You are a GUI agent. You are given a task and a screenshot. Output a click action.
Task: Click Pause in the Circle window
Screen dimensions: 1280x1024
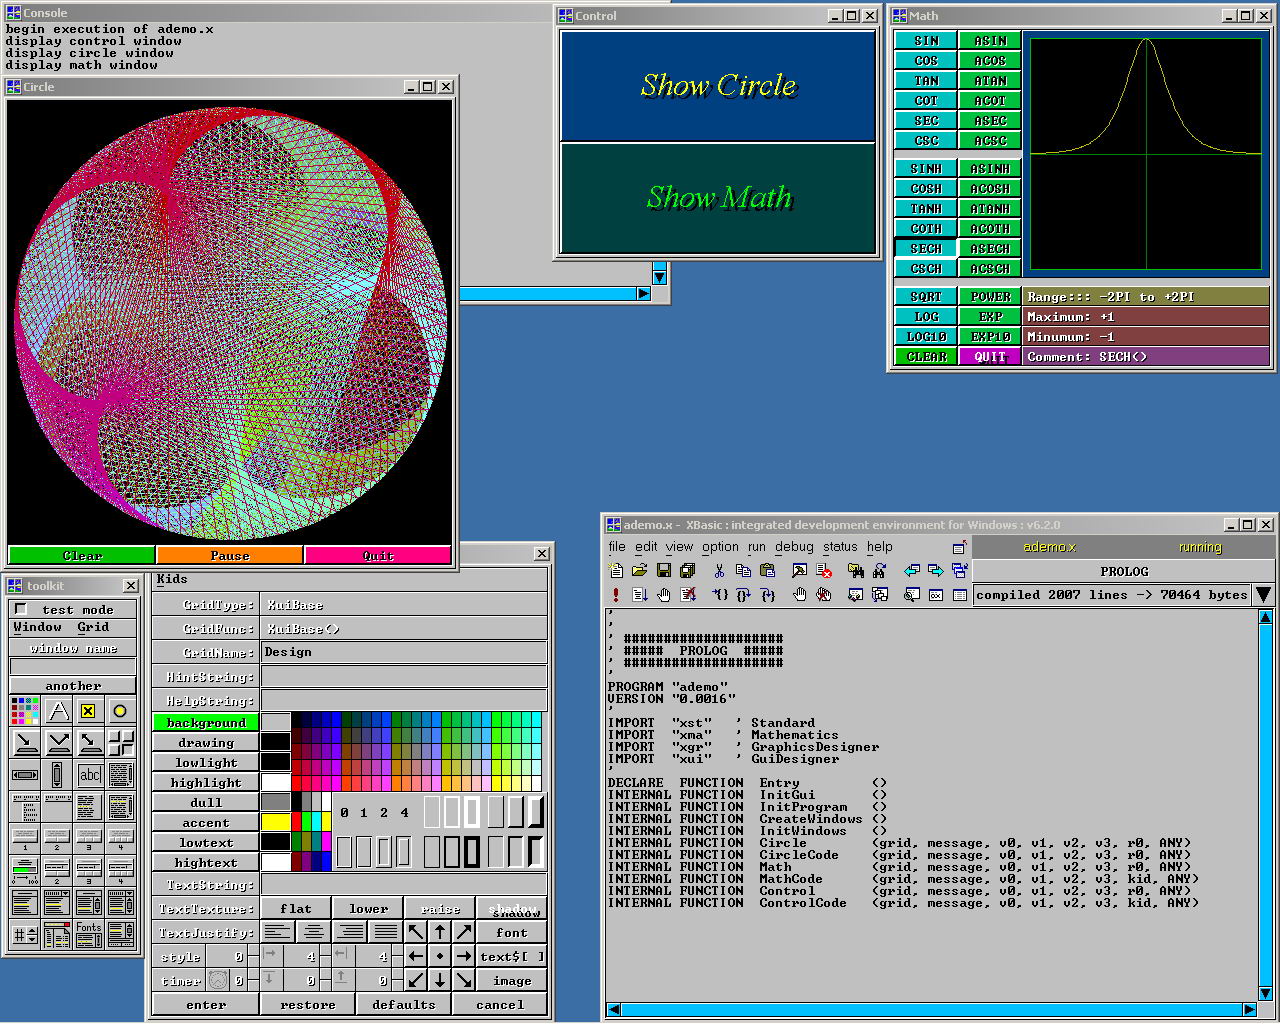[x=230, y=556]
